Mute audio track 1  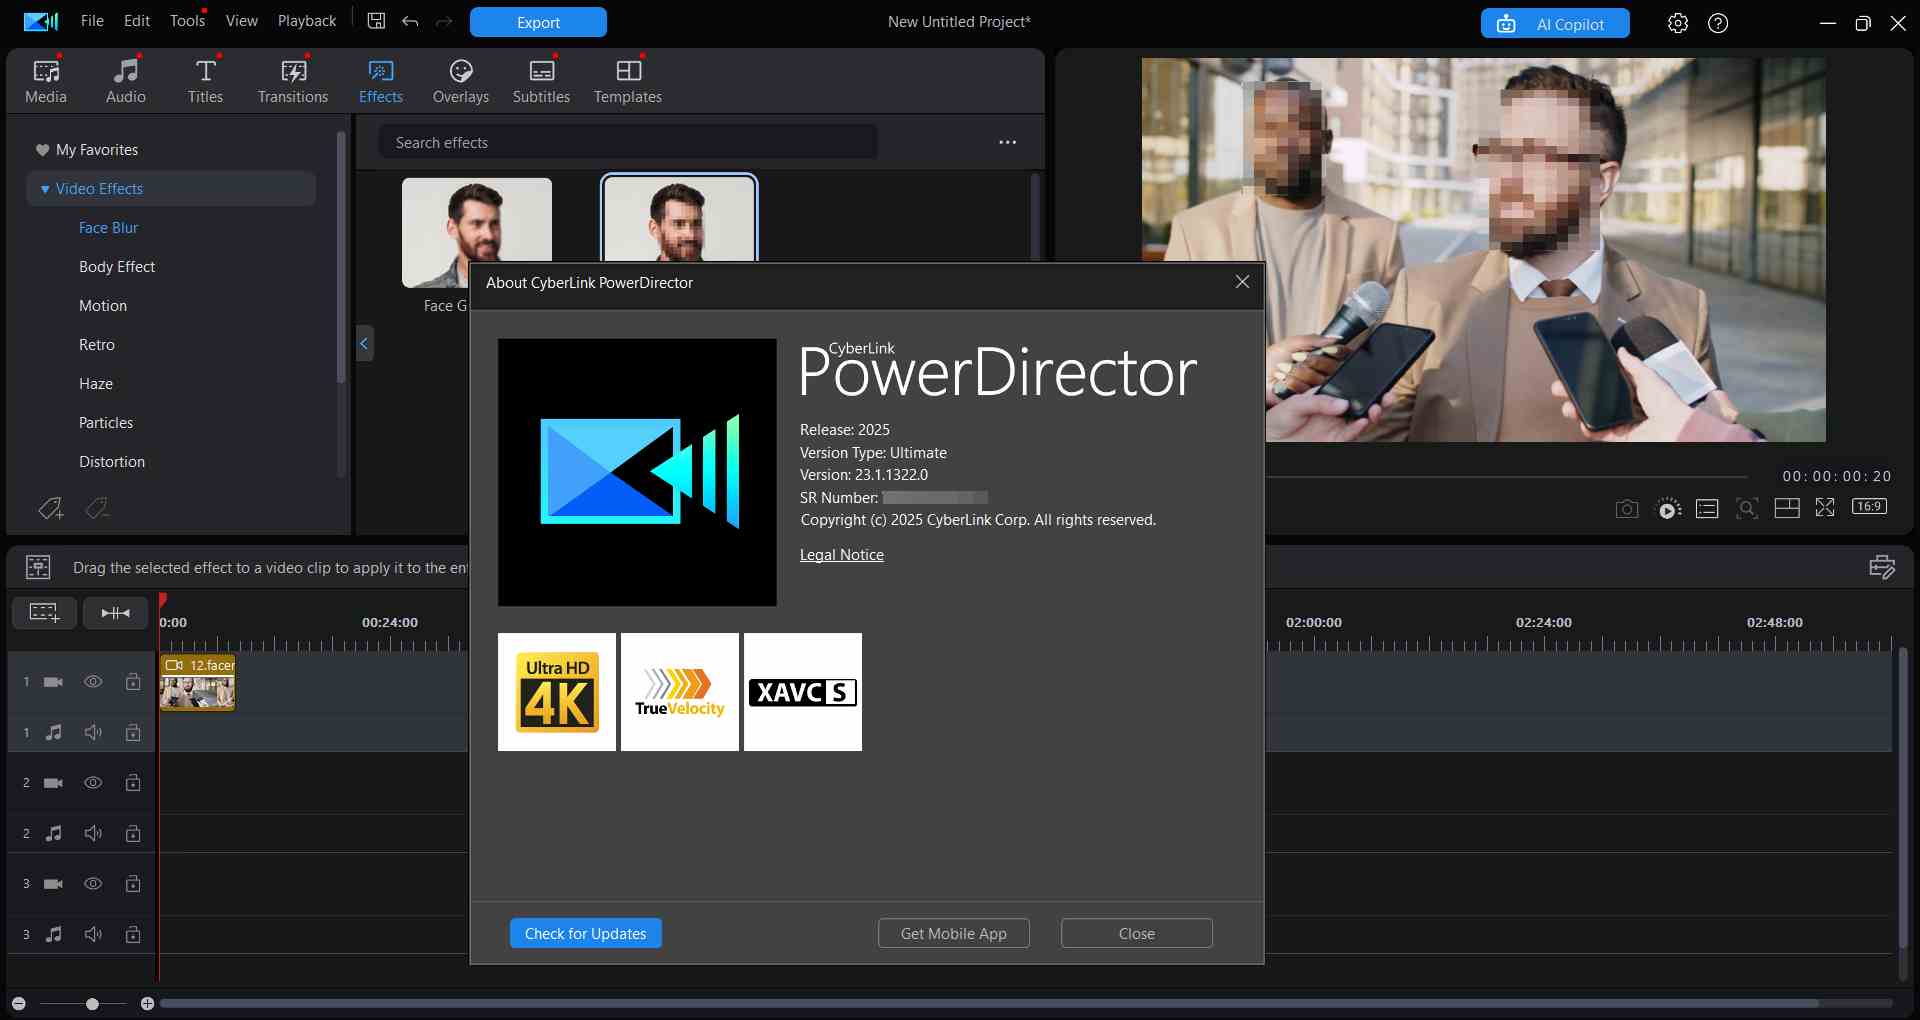93,733
